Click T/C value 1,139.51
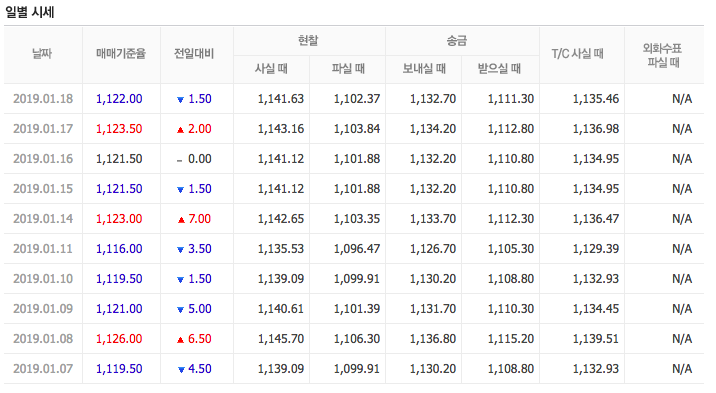Image resolution: width=716 pixels, height=393 pixels. click(x=596, y=339)
